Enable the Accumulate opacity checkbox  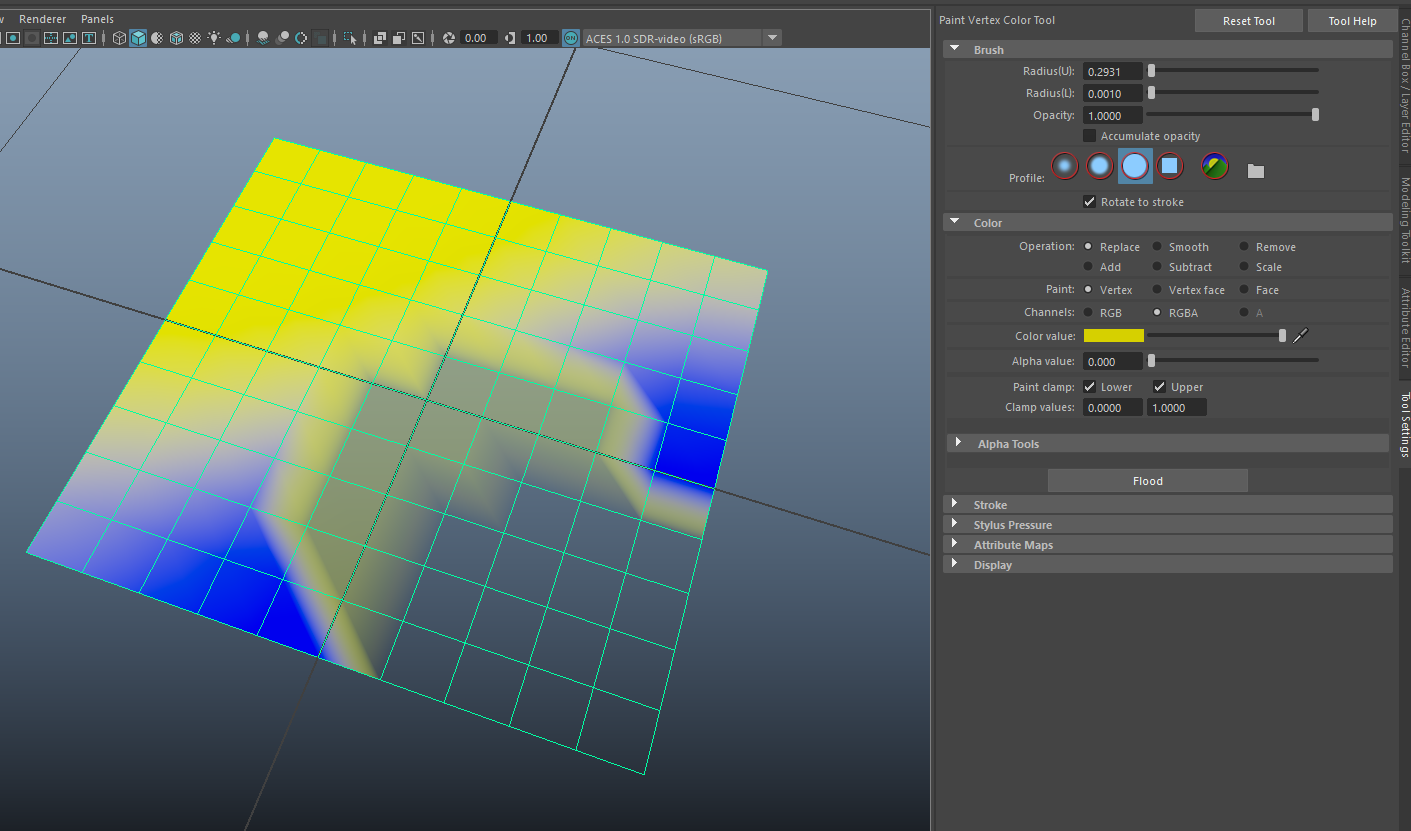point(1090,136)
